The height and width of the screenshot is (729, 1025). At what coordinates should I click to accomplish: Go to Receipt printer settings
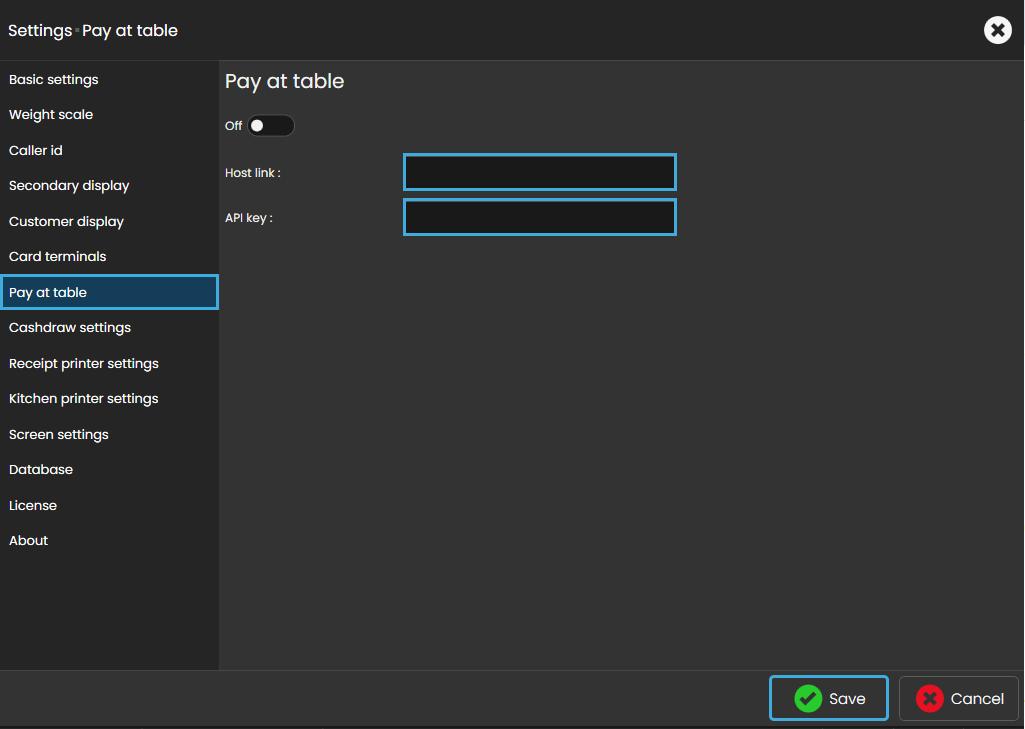pos(84,364)
